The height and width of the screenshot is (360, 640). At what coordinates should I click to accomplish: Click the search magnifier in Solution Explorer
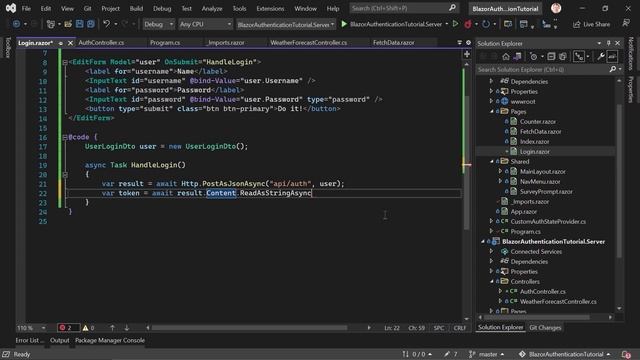pyautogui.click(x=613, y=70)
